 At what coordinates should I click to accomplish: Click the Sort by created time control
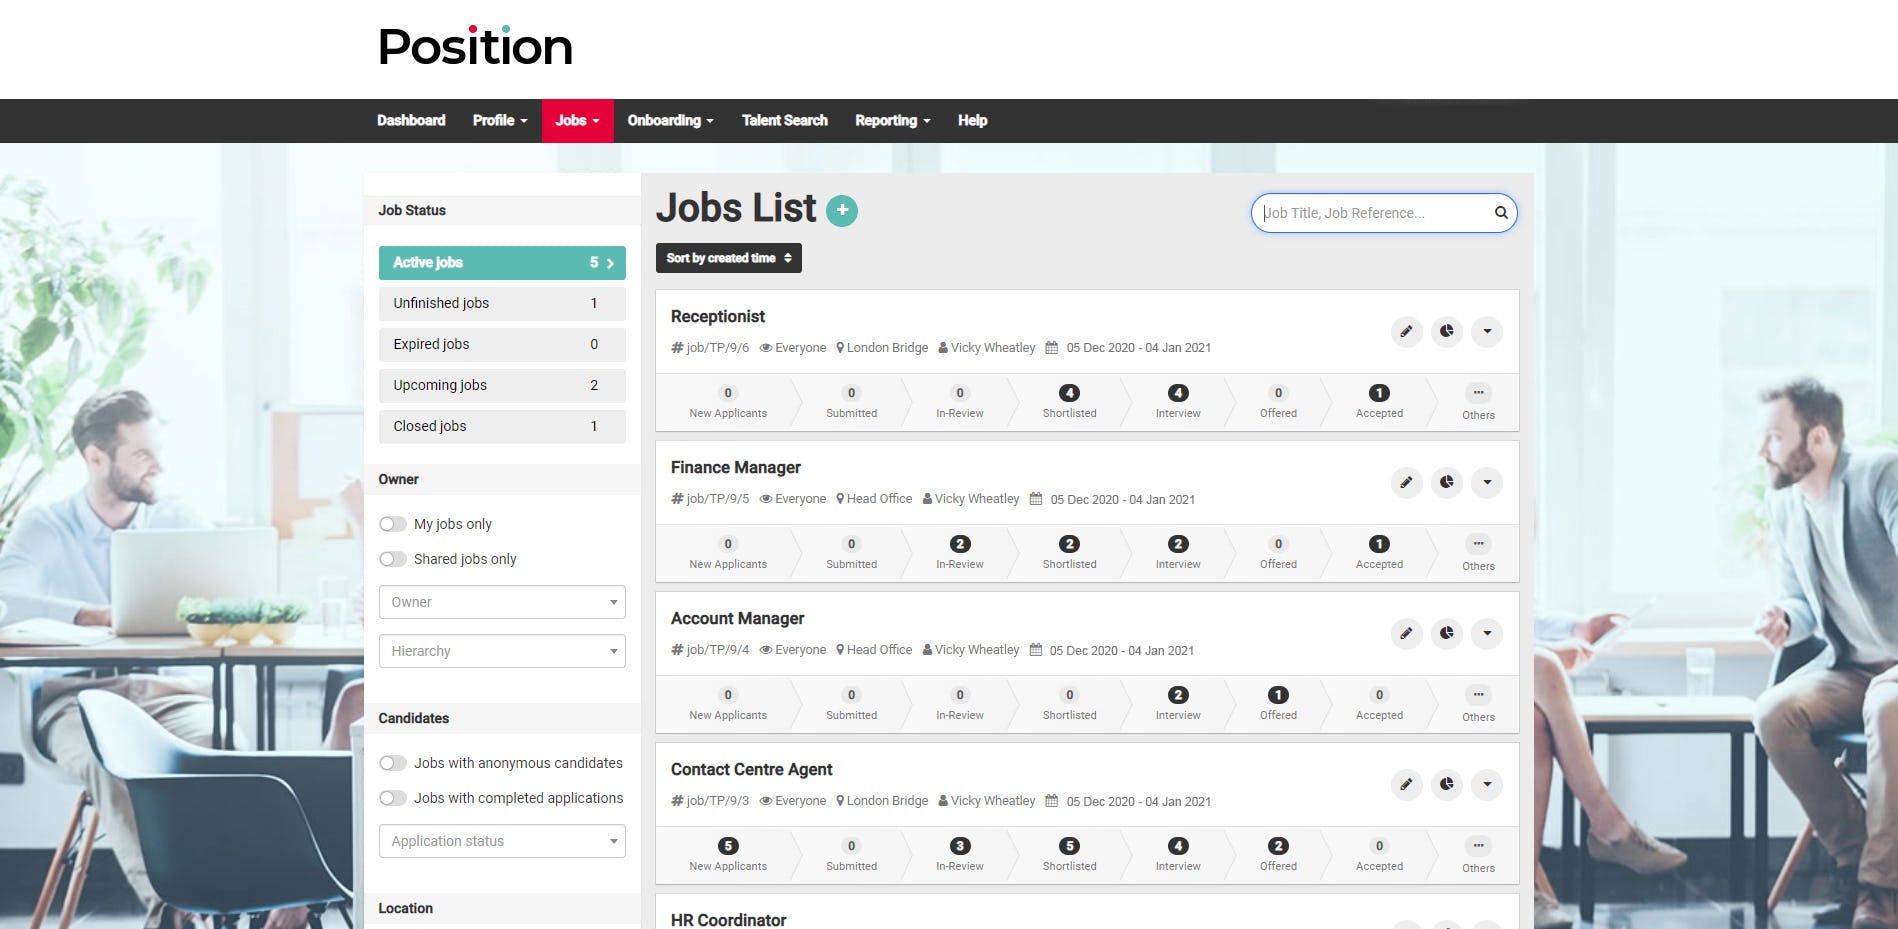727,257
